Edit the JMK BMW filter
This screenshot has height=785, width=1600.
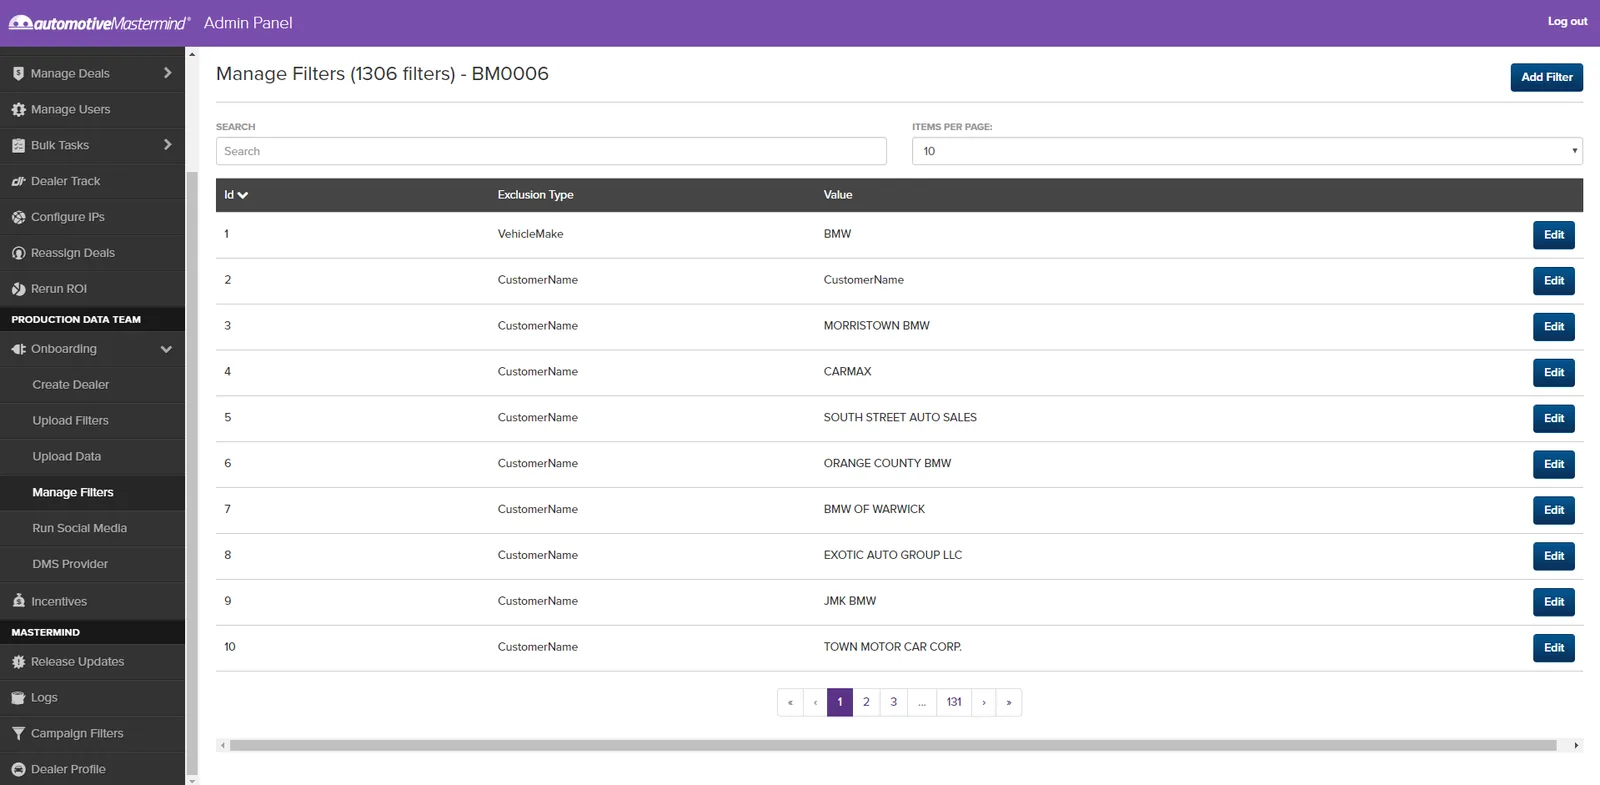point(1553,603)
